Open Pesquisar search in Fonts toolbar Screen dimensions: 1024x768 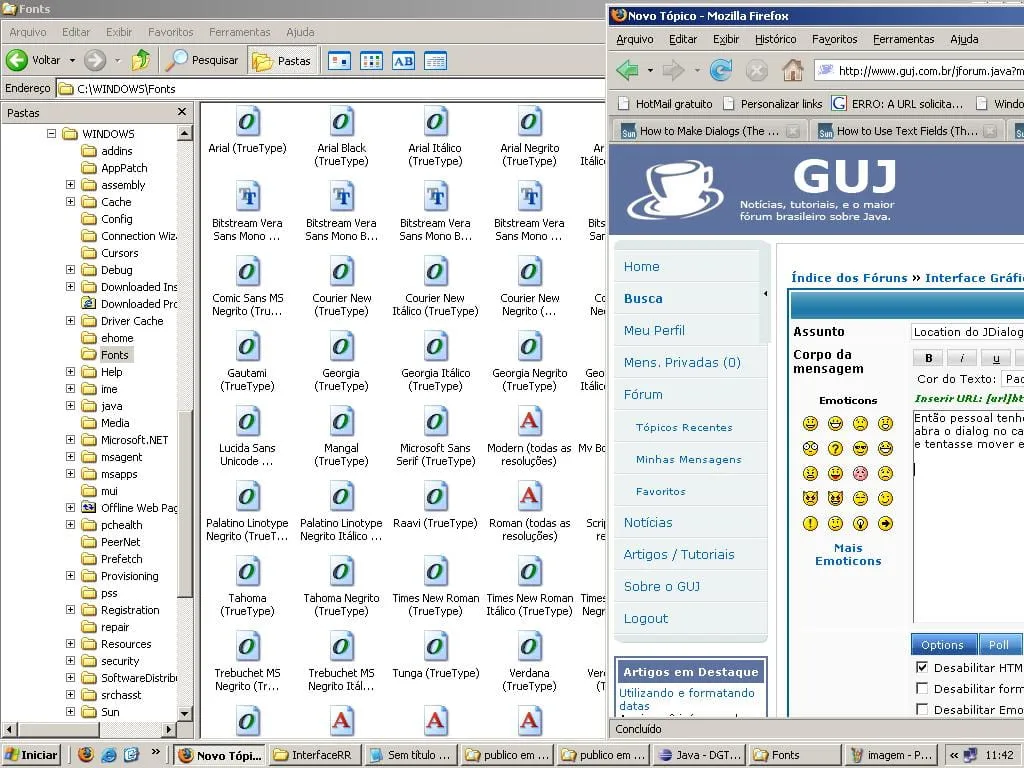tap(202, 60)
